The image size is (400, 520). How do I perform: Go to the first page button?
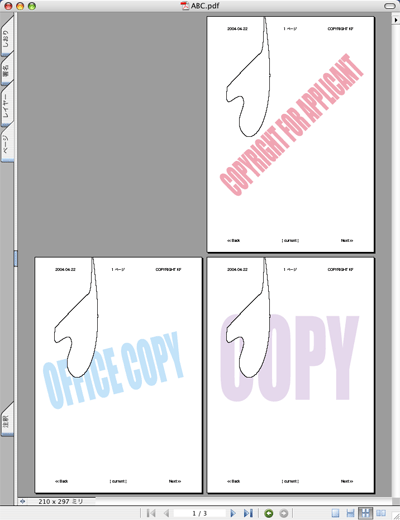151,513
